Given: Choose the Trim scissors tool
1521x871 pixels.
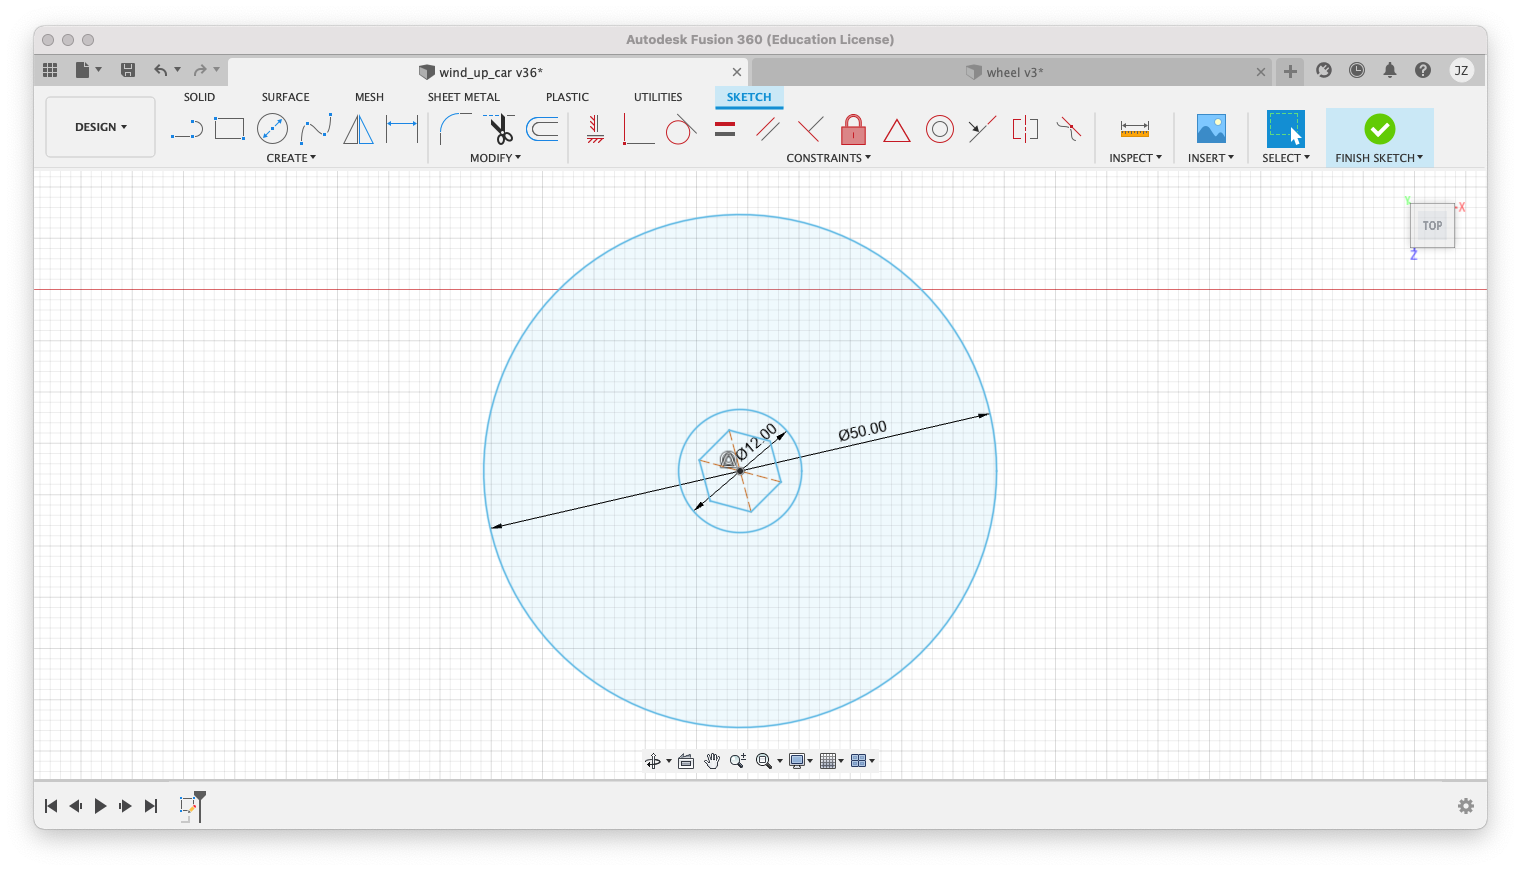Looking at the screenshot, I should [500, 129].
